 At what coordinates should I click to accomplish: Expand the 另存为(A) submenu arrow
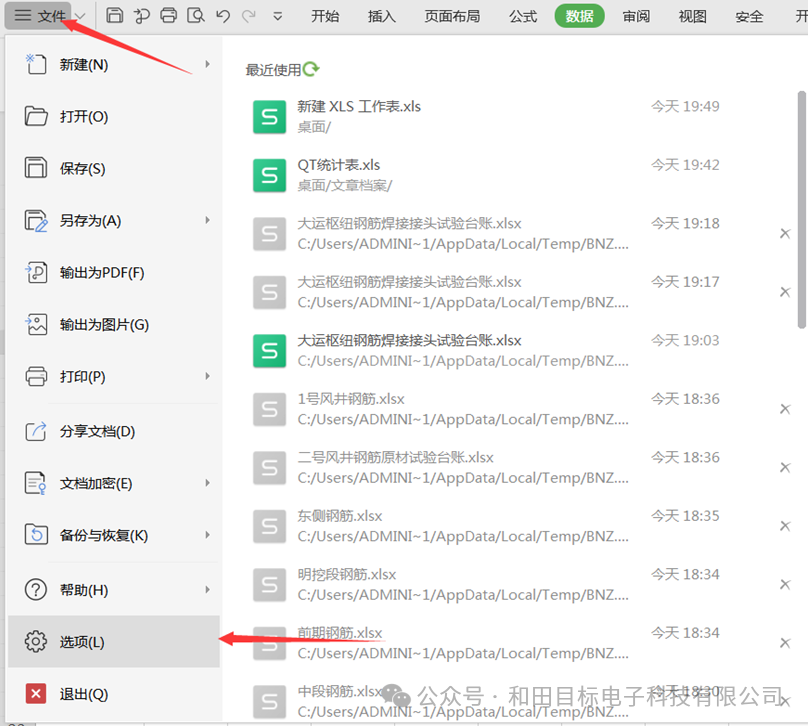point(208,221)
